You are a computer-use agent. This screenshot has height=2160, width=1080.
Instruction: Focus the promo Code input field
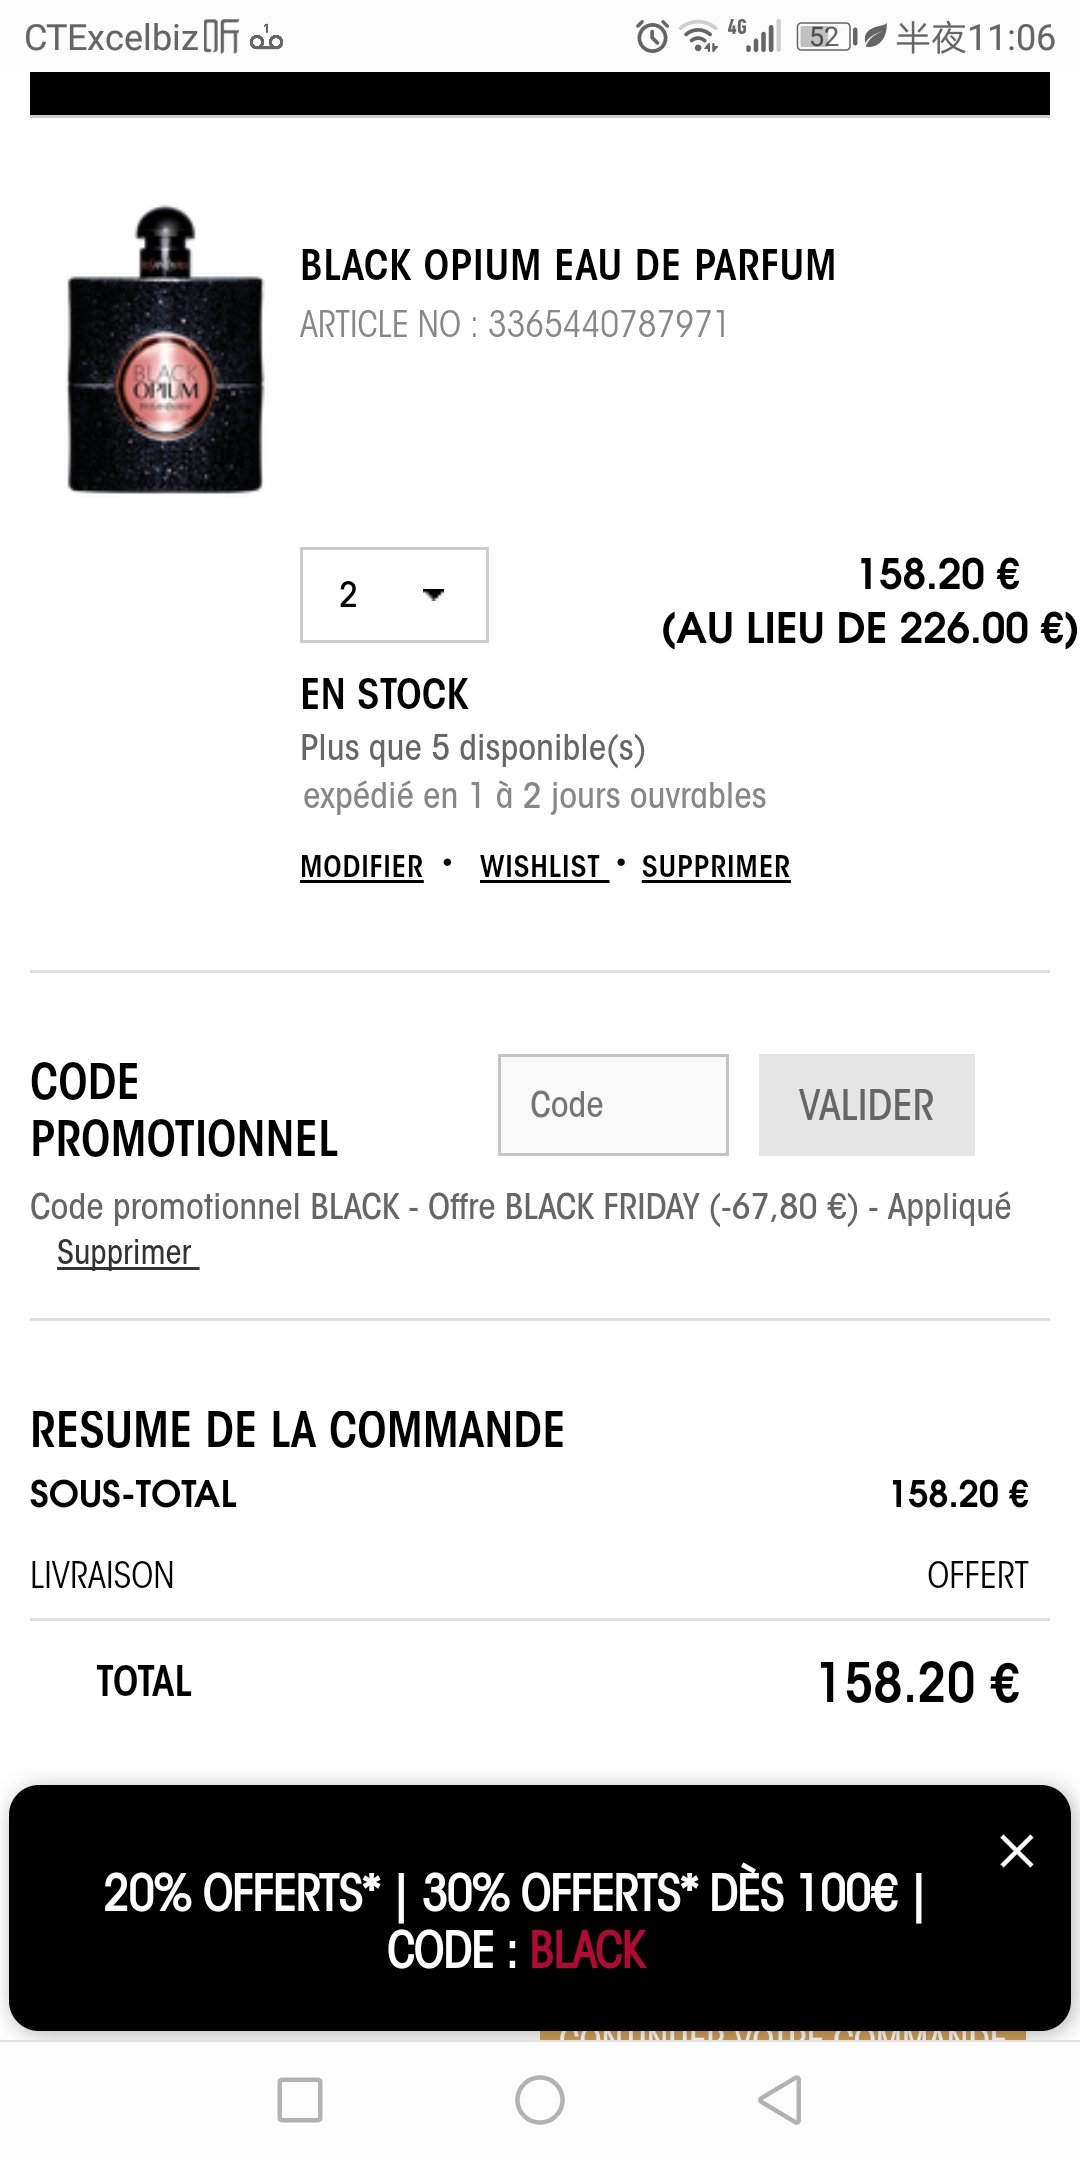click(x=613, y=1105)
